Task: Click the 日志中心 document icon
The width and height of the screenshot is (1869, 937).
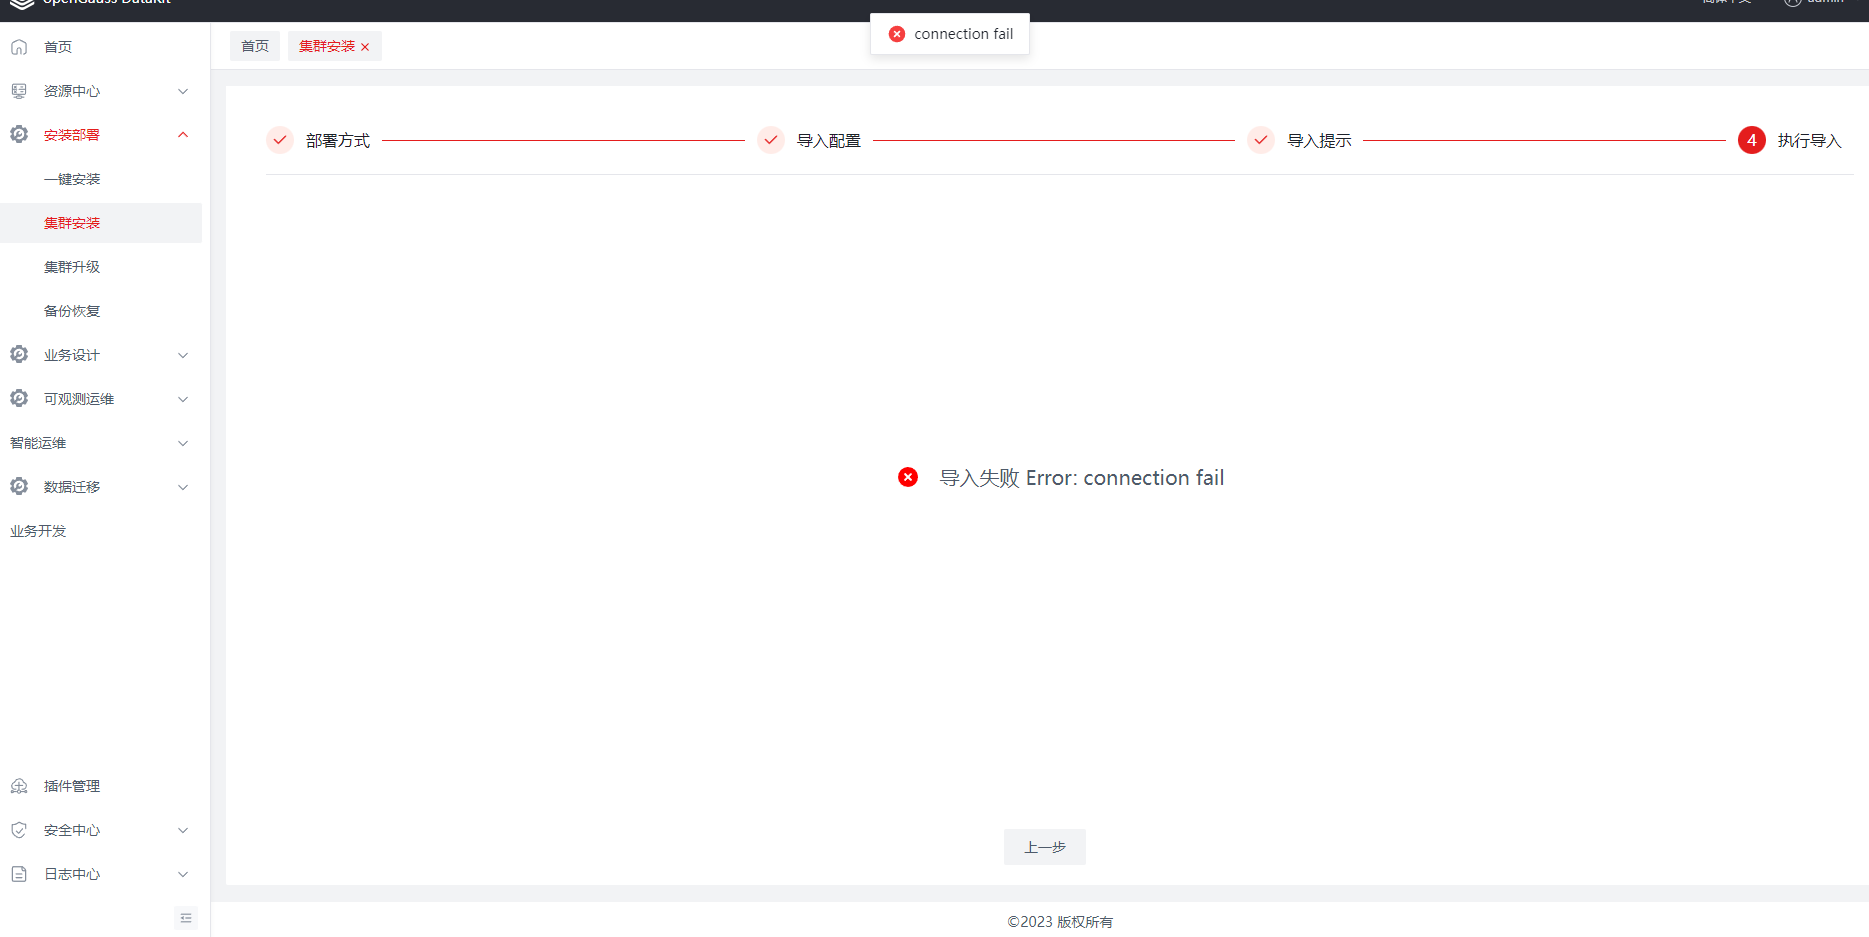Action: [19, 874]
